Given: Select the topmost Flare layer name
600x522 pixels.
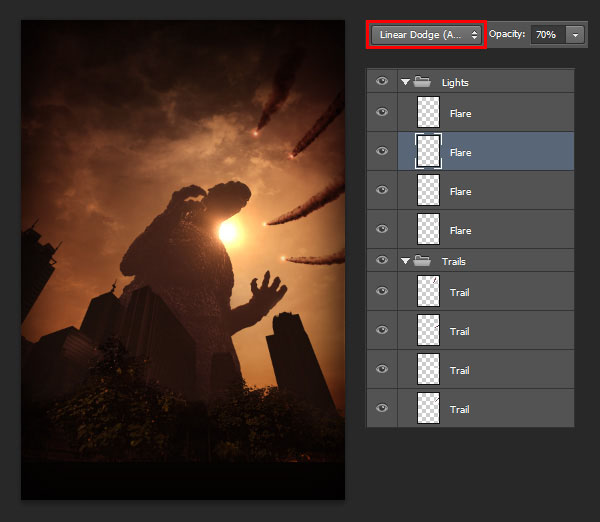Looking at the screenshot, I should pos(461,114).
